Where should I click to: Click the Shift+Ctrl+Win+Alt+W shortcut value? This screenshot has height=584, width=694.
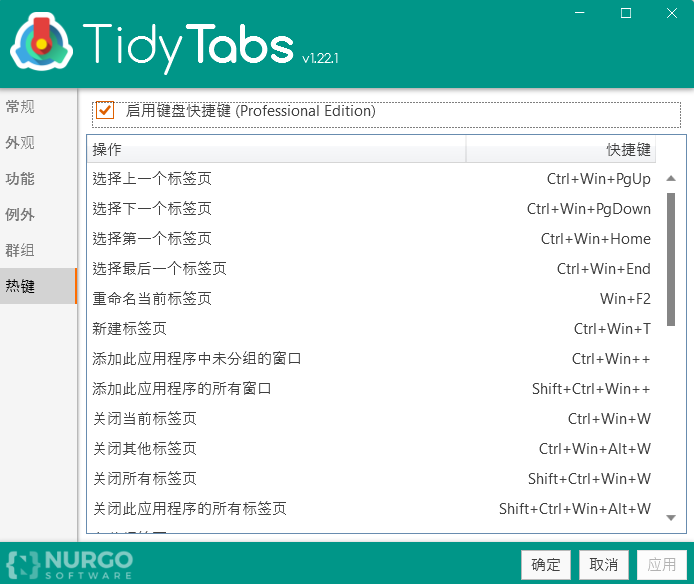[575, 509]
